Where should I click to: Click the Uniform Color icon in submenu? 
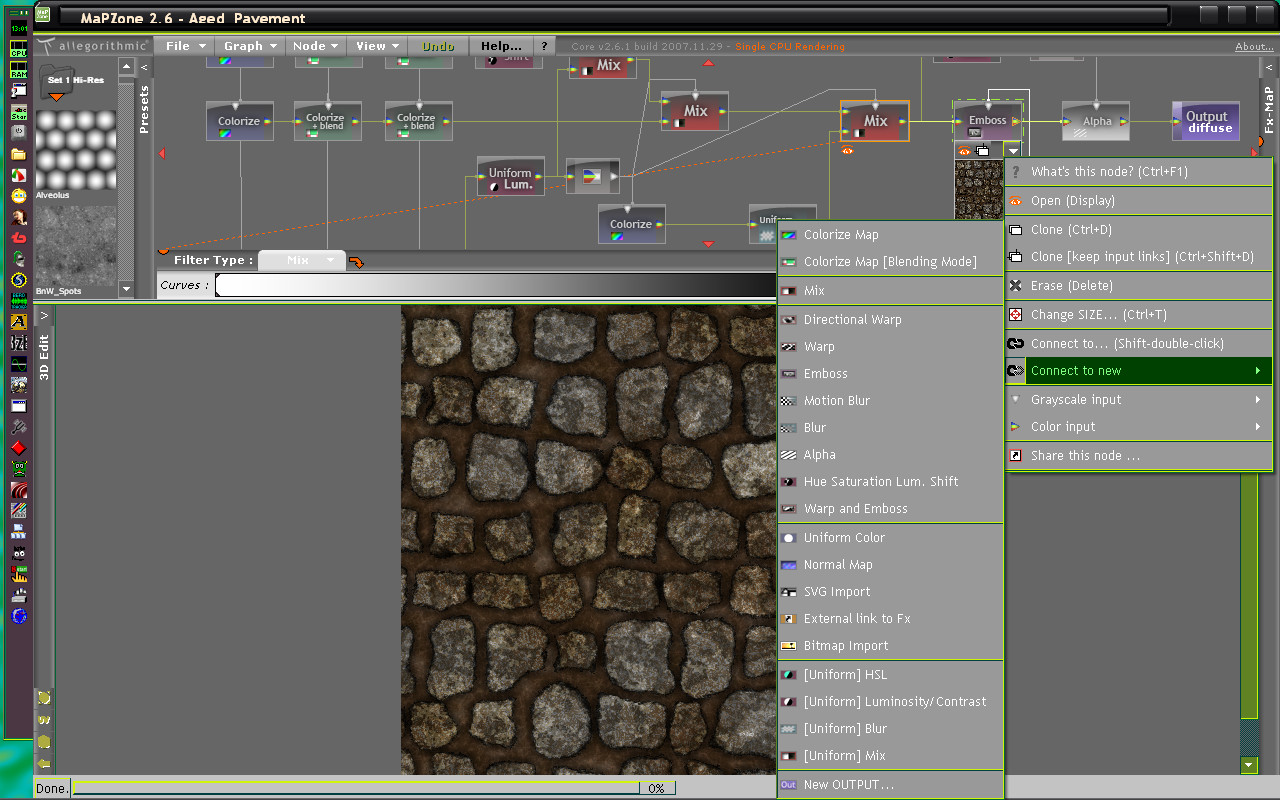(x=789, y=538)
